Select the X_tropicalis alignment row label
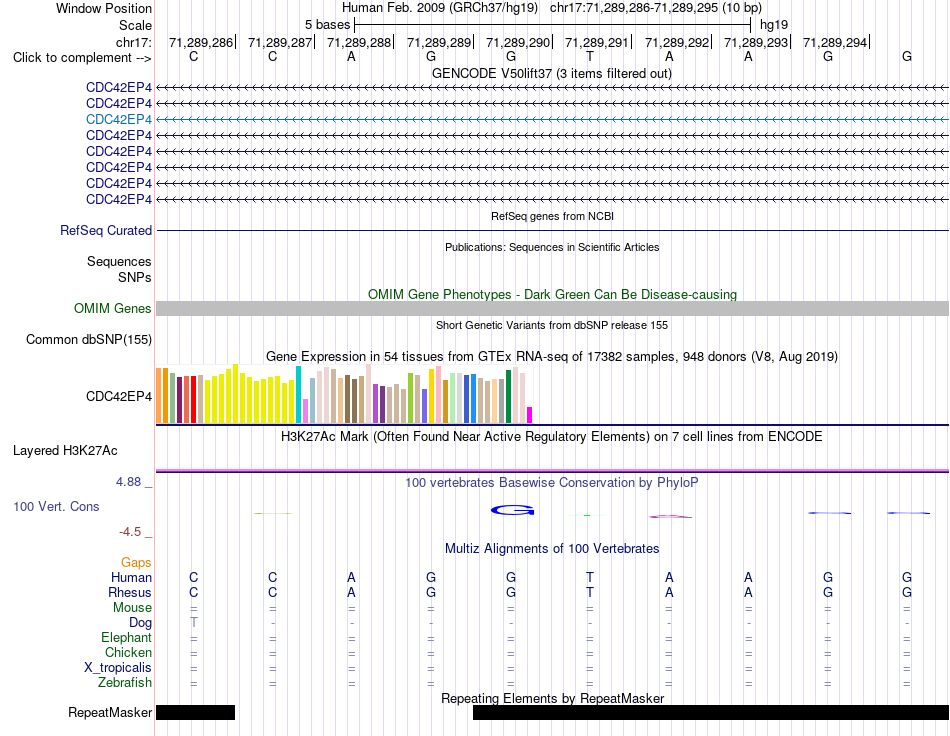 [x=118, y=668]
